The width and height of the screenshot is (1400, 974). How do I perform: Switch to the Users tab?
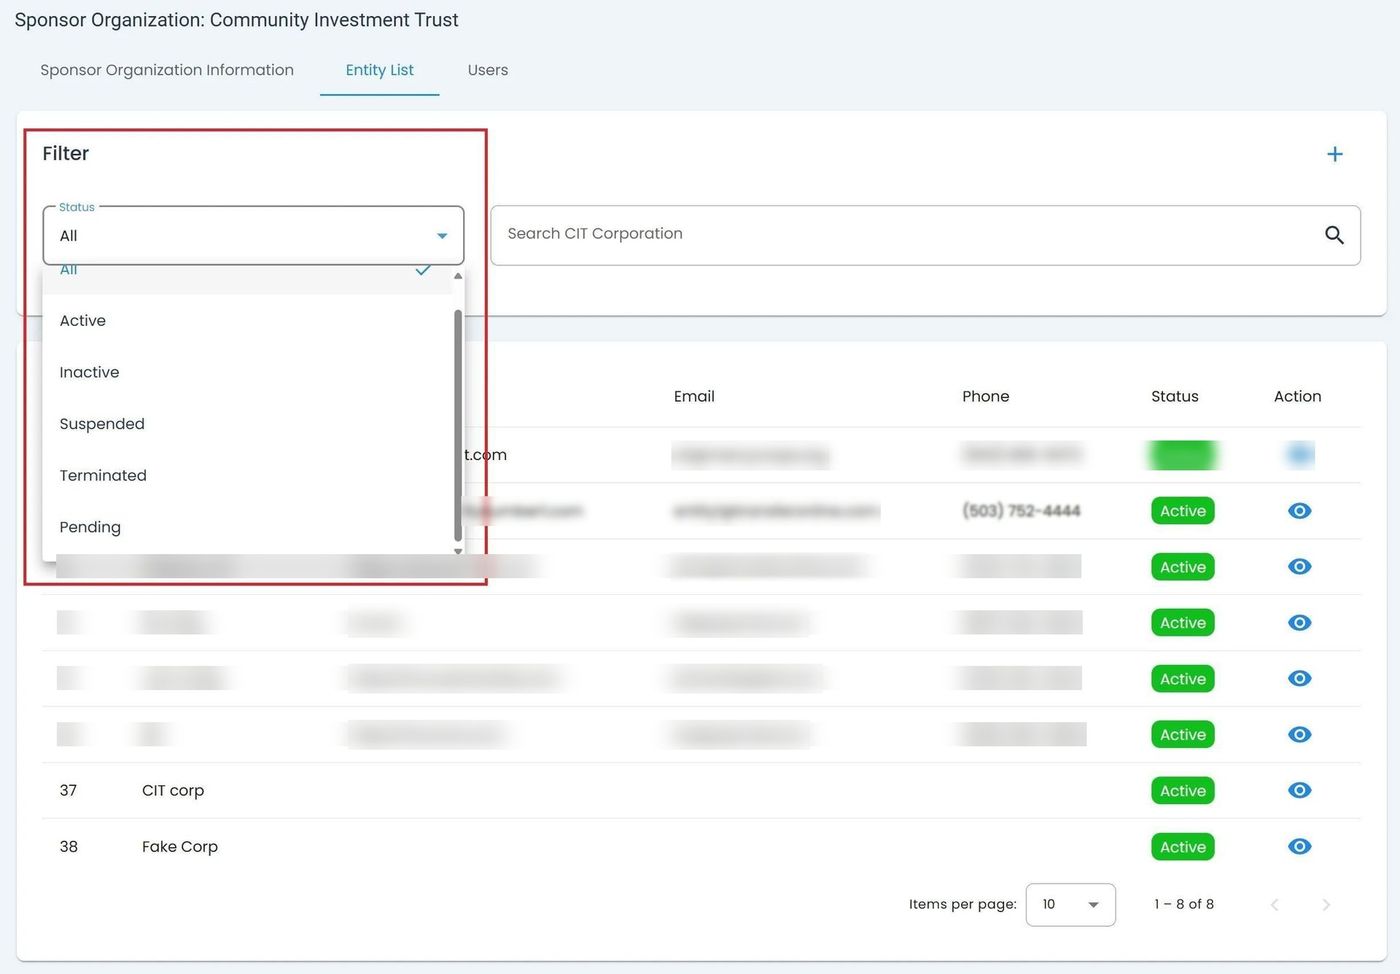point(487,70)
